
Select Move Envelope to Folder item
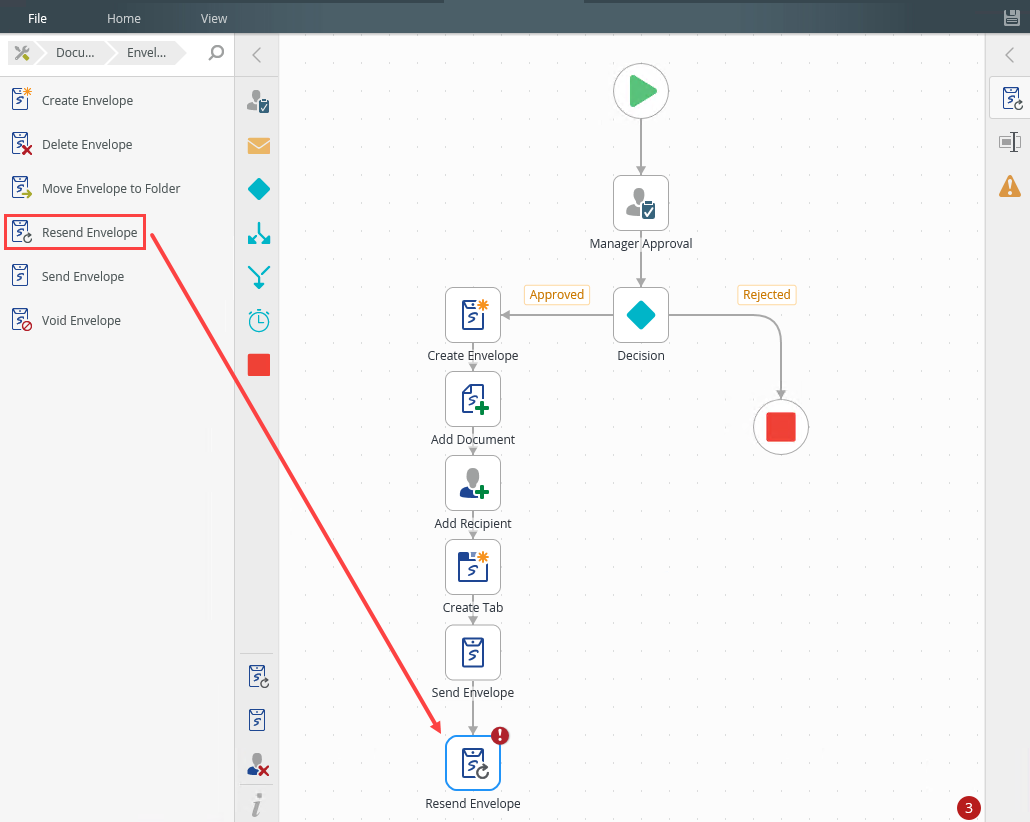[x=111, y=189]
